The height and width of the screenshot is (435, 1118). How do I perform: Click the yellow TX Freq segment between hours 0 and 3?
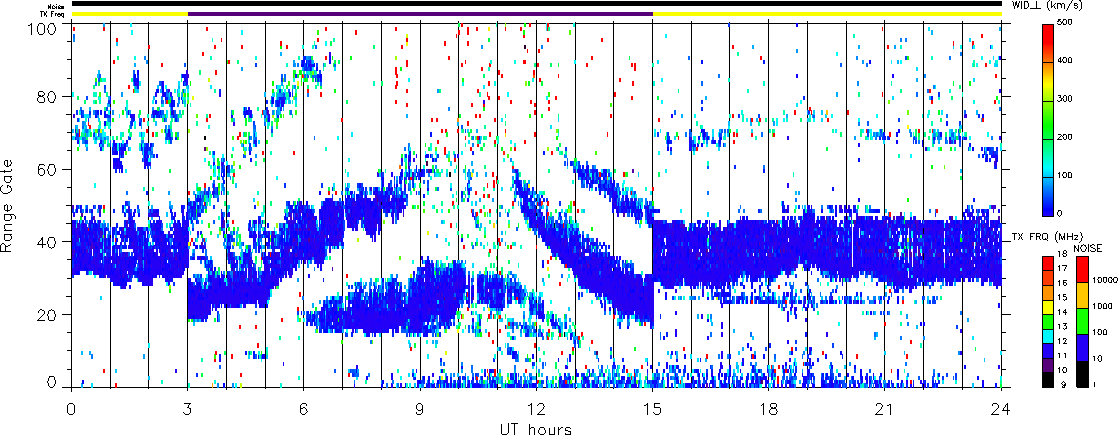coord(129,14)
